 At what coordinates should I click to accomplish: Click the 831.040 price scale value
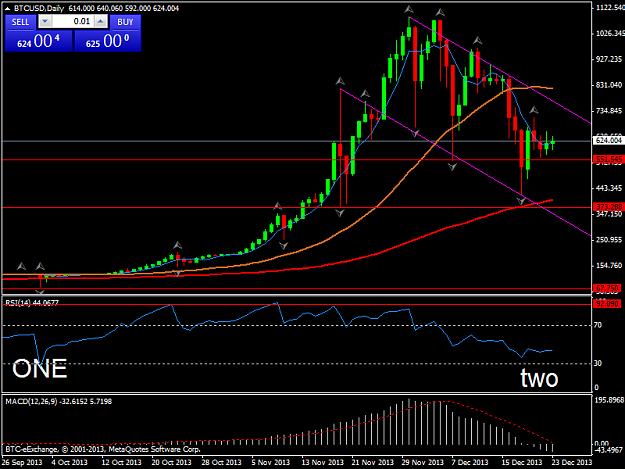(609, 85)
